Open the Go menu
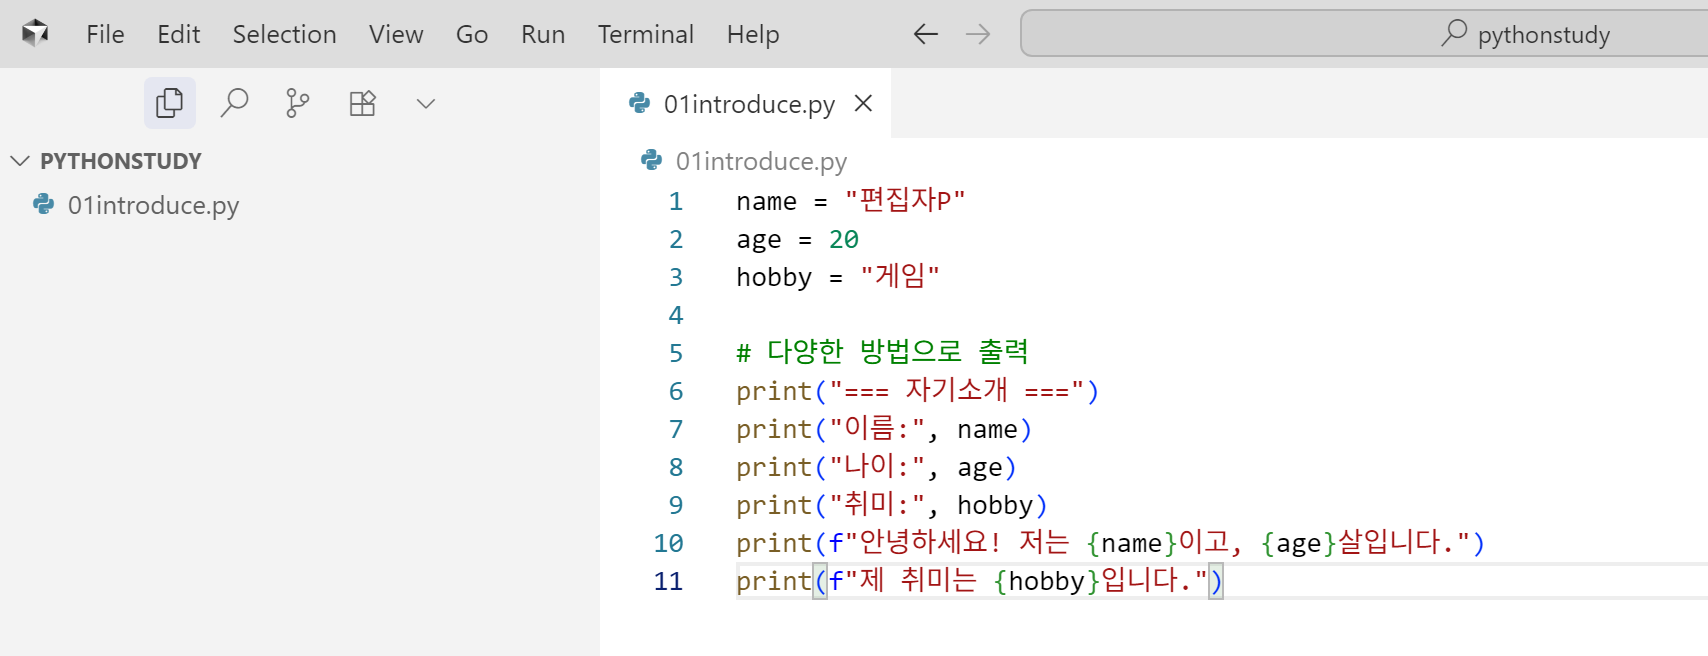Screen dimensions: 1708x656 pos(472,34)
